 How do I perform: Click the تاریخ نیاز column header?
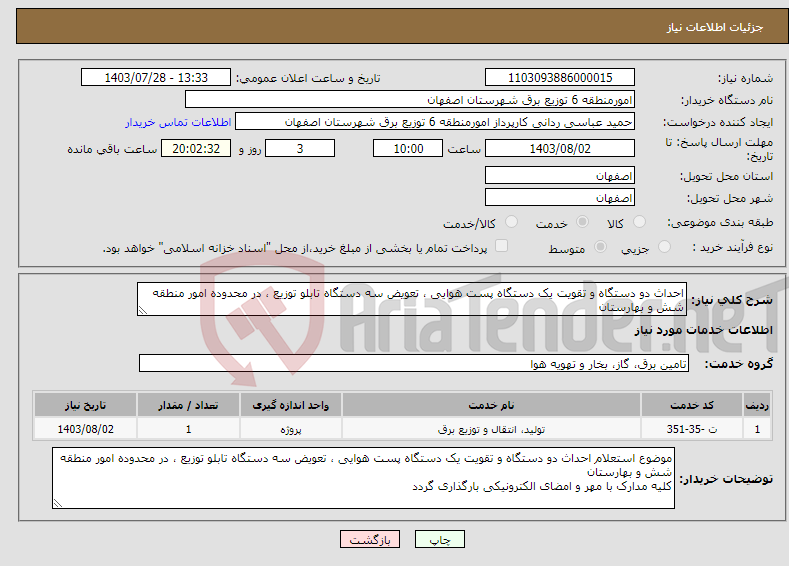[86, 405]
